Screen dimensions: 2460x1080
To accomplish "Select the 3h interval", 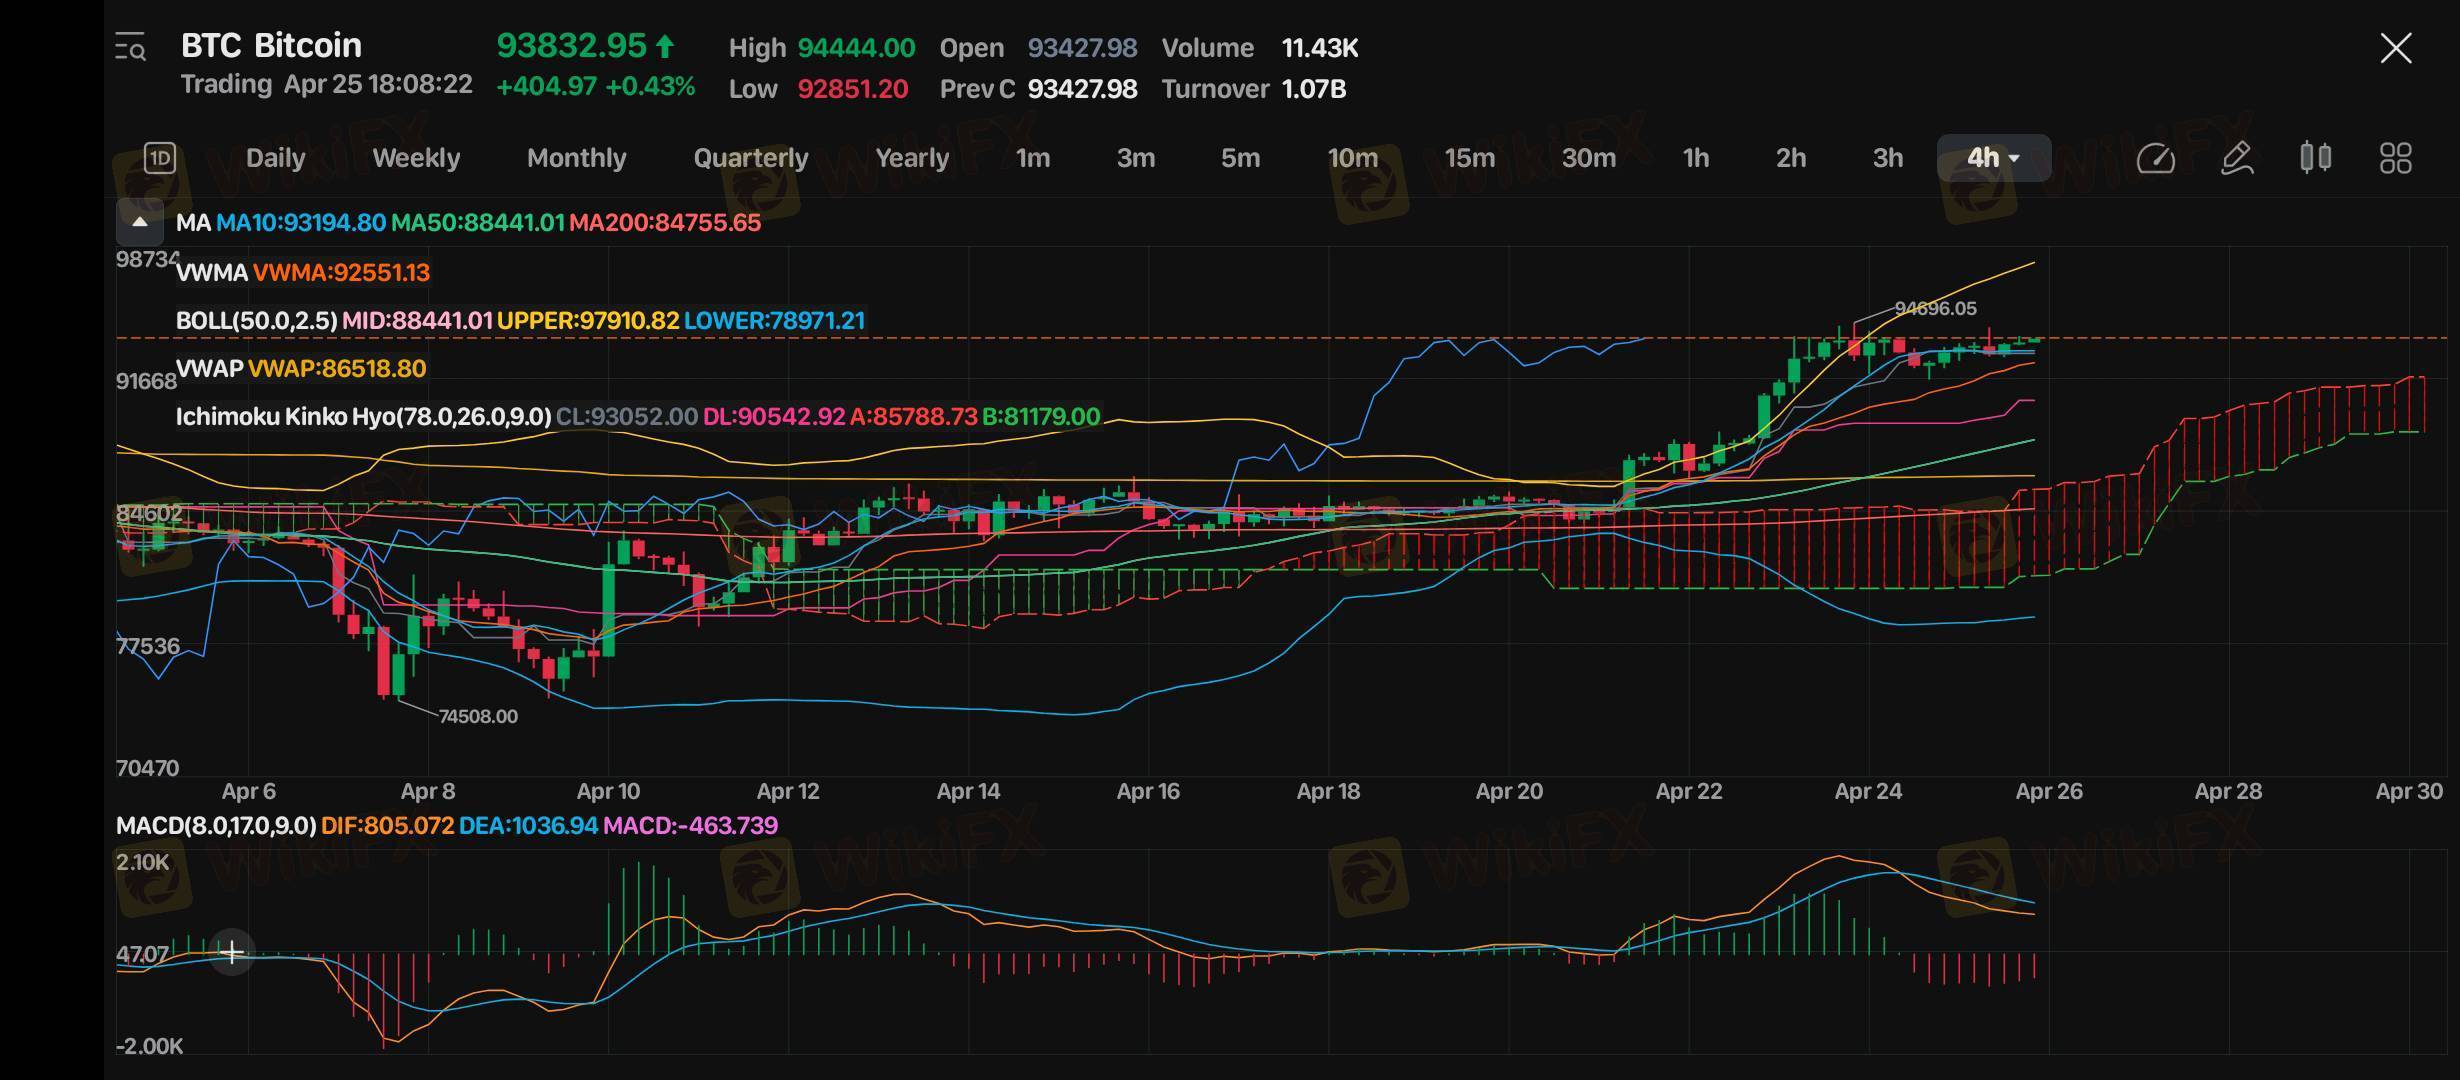I will pyautogui.click(x=1888, y=158).
